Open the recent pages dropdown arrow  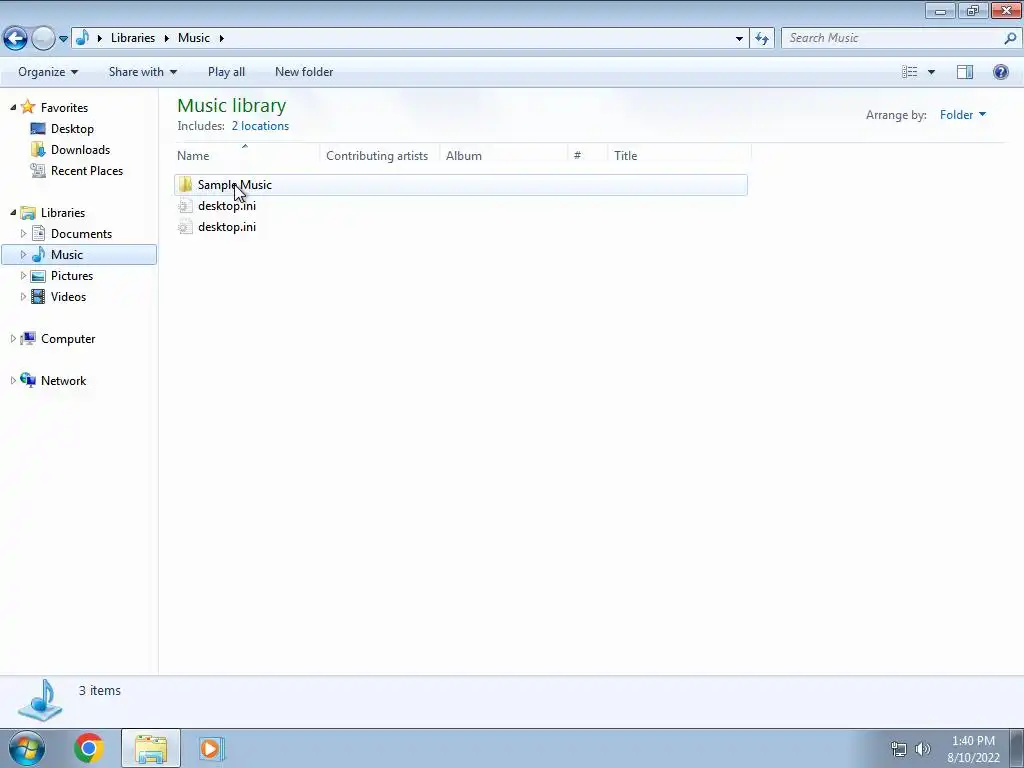[x=63, y=39]
